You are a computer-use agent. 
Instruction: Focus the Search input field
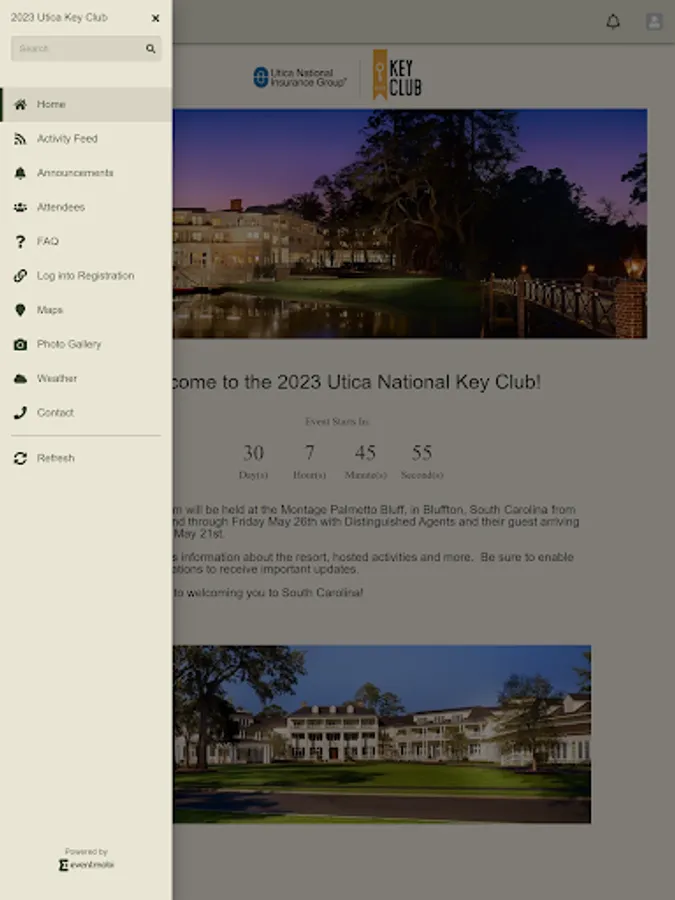(x=86, y=49)
